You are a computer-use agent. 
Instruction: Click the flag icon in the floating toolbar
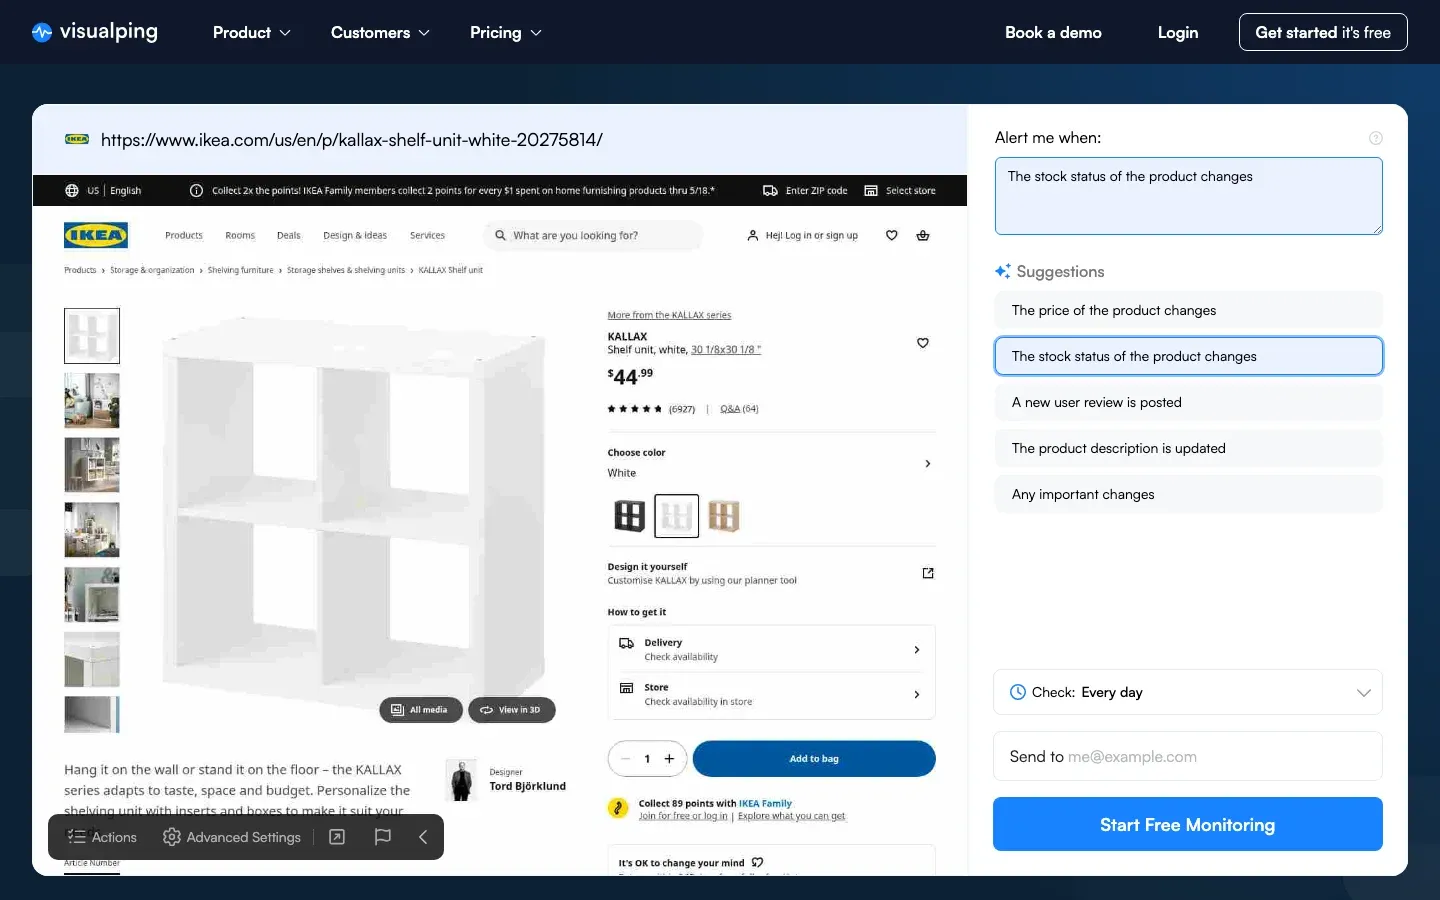click(382, 837)
